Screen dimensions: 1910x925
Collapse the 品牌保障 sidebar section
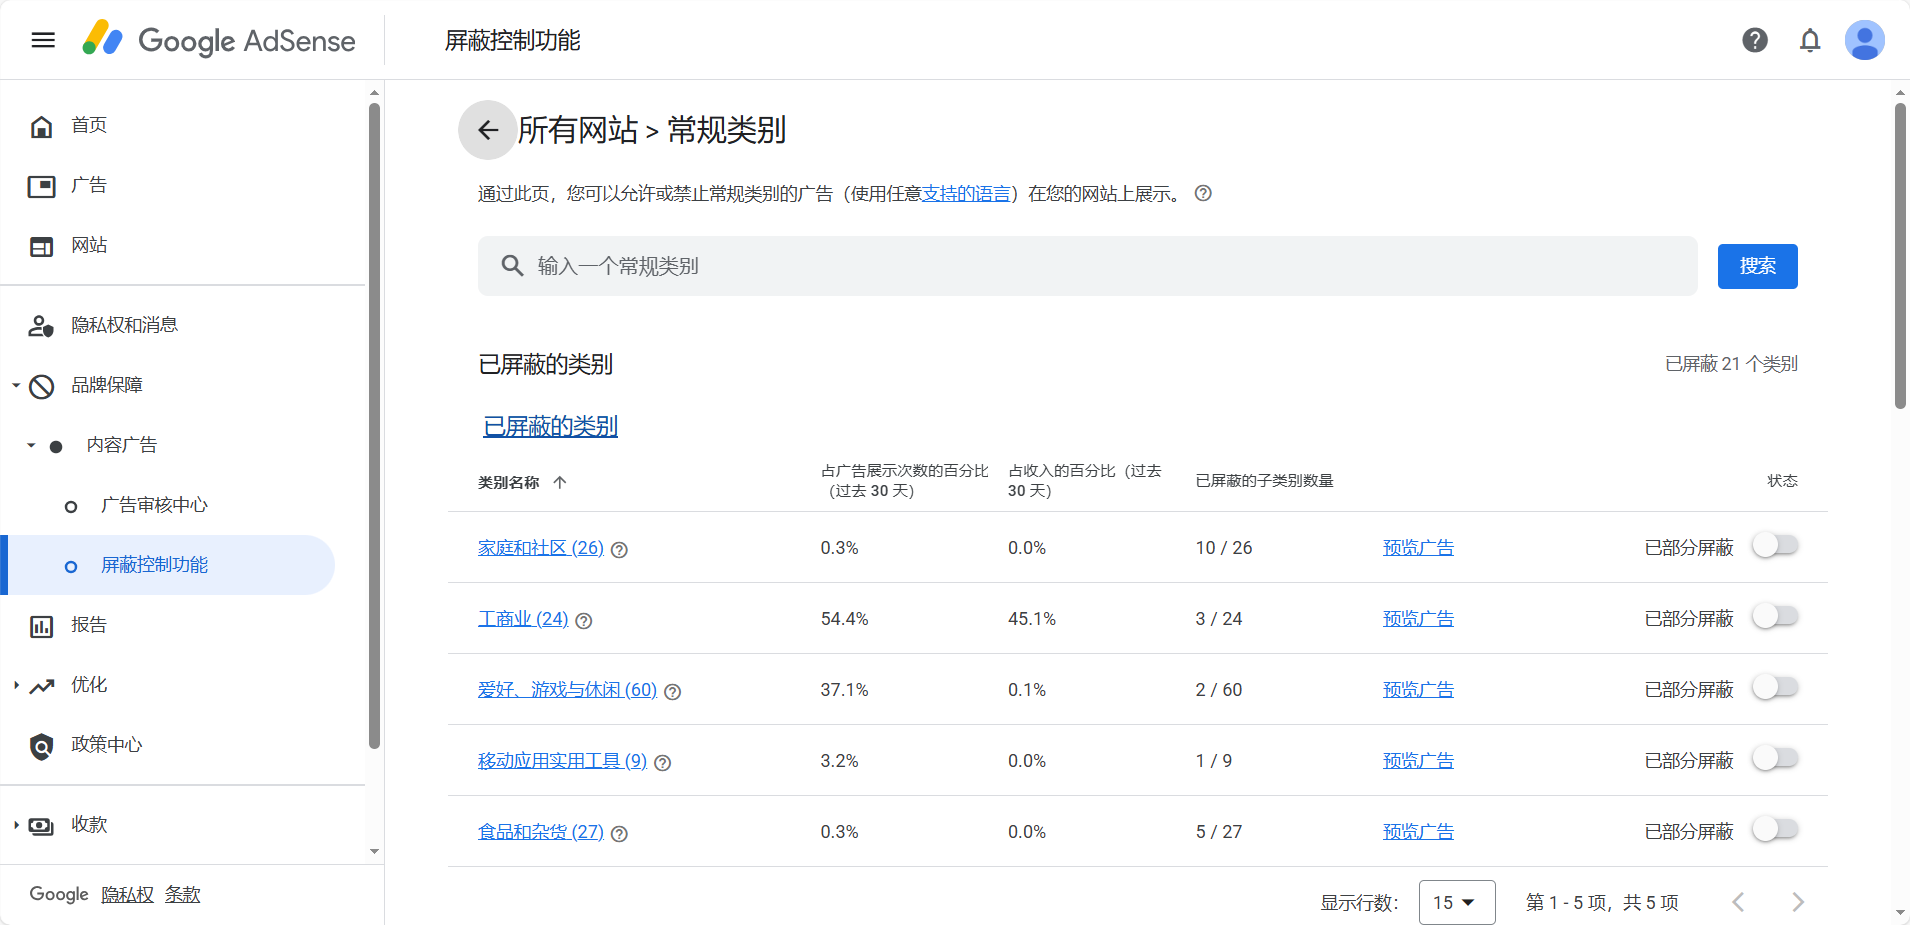14,384
